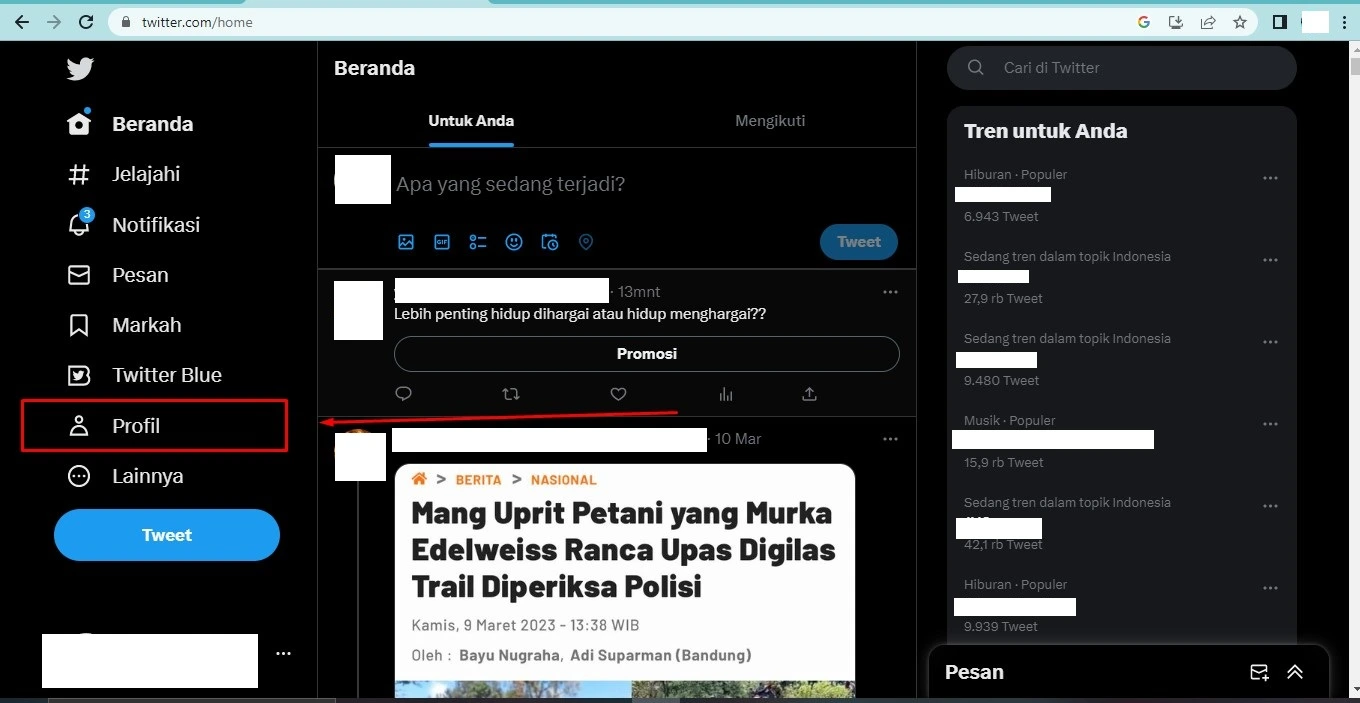Screen dimensions: 1360x703
Task: Open options for 27,9 rb Tweet trend
Action: click(x=1270, y=260)
